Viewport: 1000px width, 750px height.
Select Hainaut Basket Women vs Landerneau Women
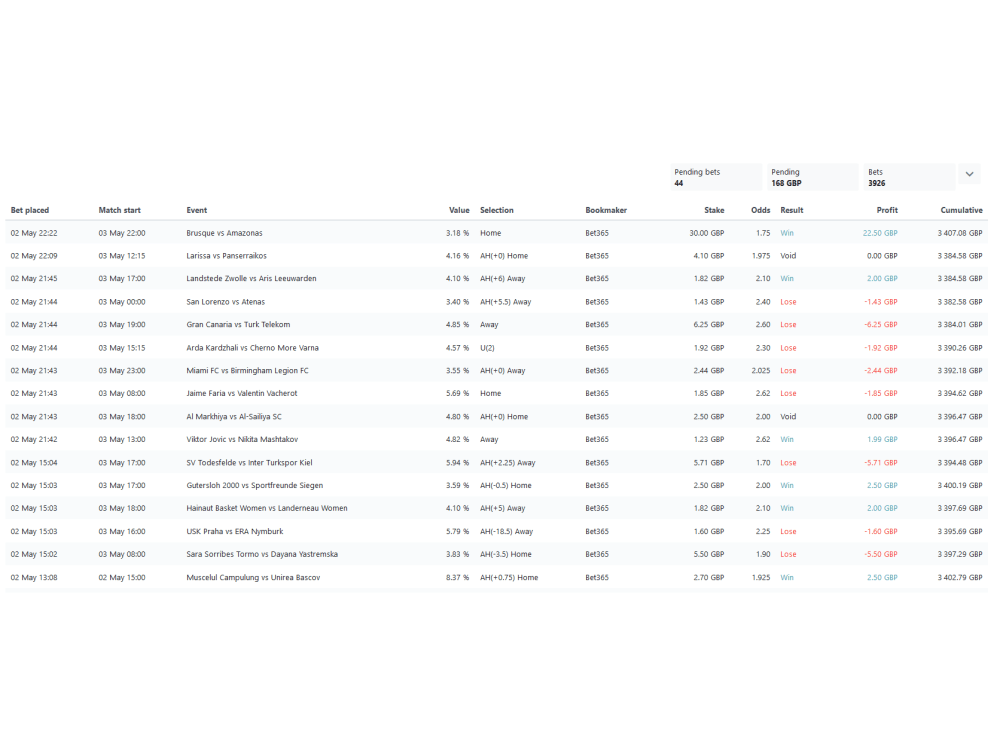pyautogui.click(x=267, y=508)
